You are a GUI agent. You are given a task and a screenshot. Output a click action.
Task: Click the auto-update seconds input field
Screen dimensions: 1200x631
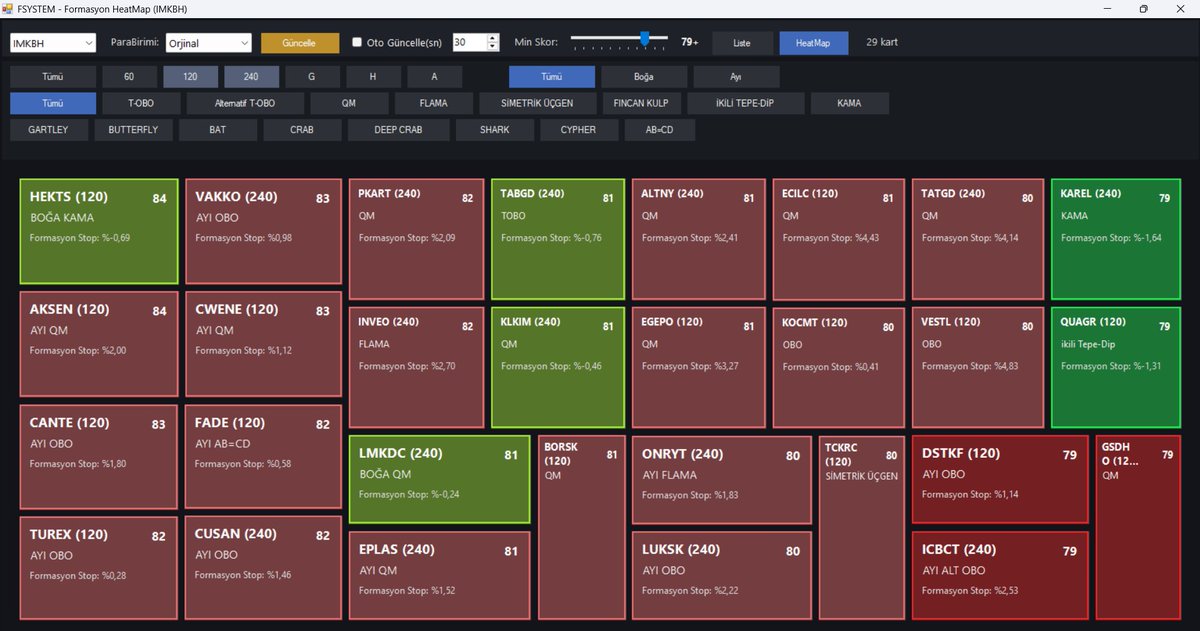468,43
